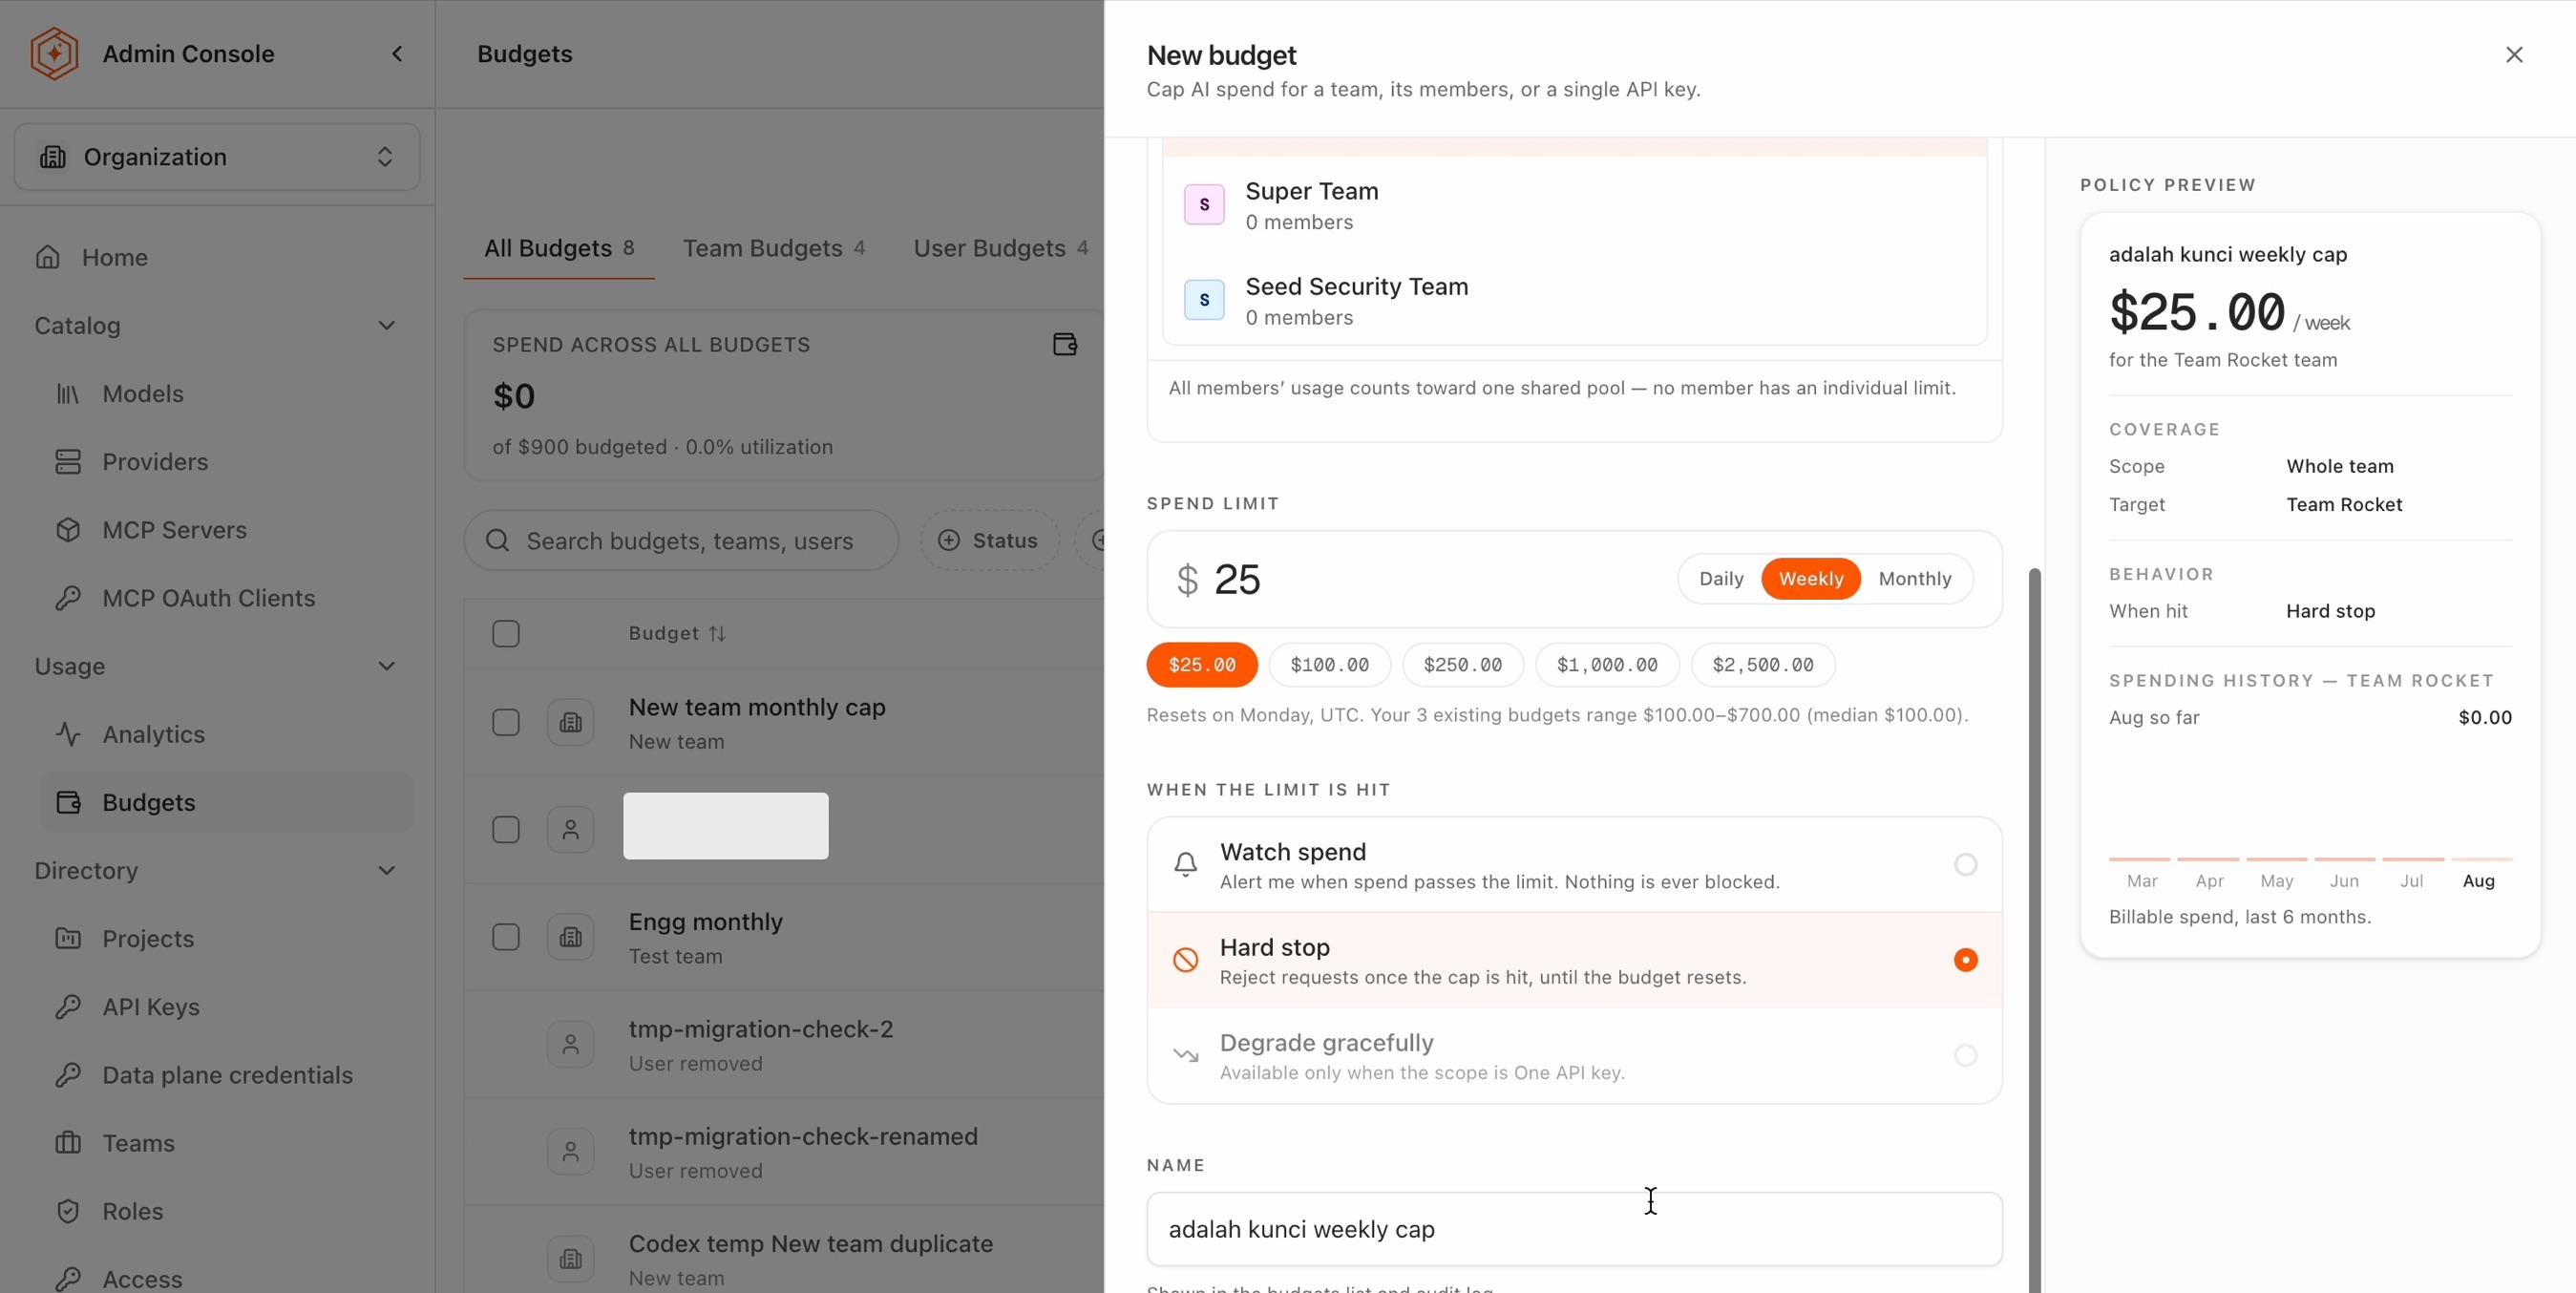Click team icon beside New team monthly cap

[x=571, y=722]
